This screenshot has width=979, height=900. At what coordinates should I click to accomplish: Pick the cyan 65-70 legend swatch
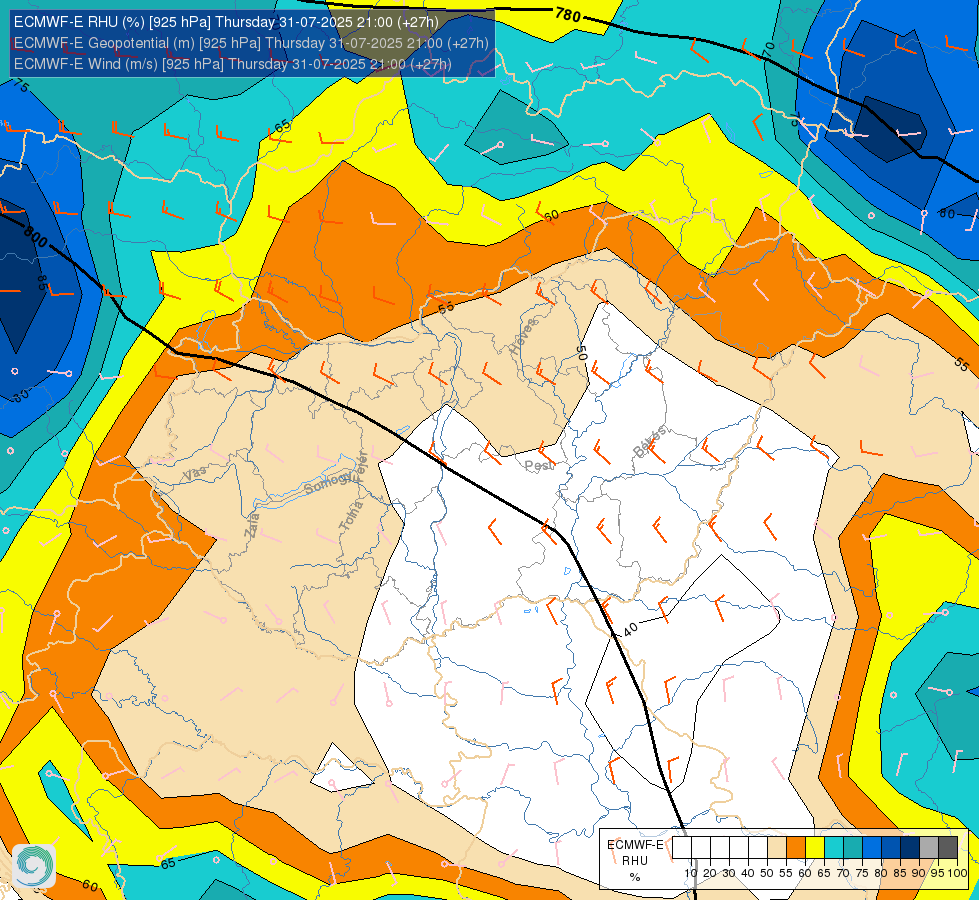click(834, 848)
